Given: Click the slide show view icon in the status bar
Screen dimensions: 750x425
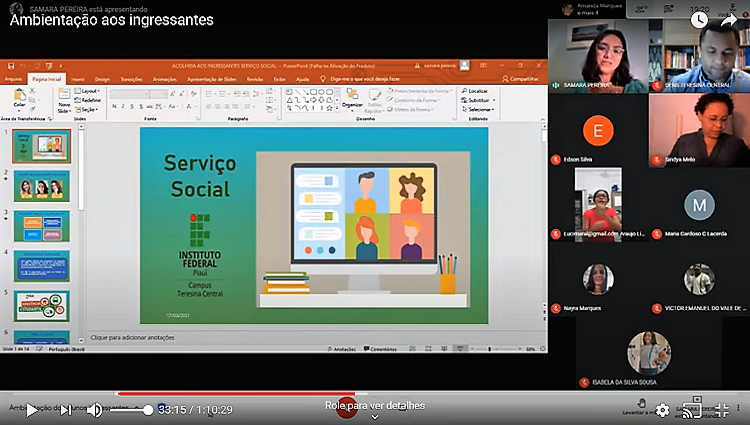Looking at the screenshot, I should tap(460, 349).
